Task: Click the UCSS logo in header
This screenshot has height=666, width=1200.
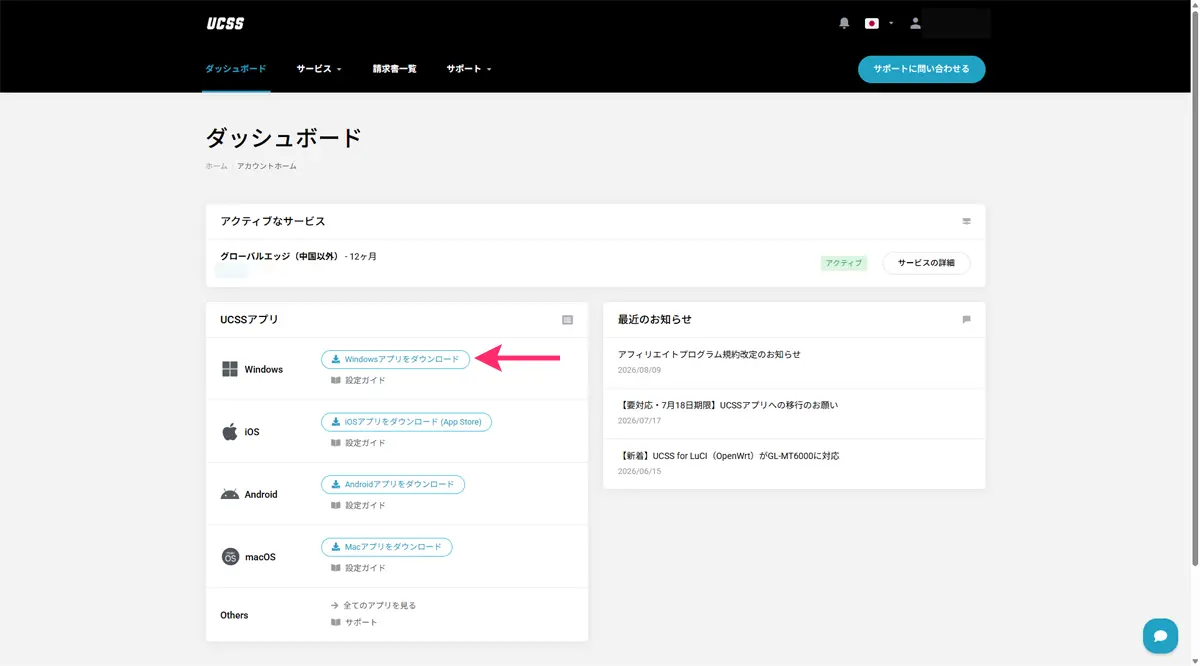Action: tap(225, 23)
